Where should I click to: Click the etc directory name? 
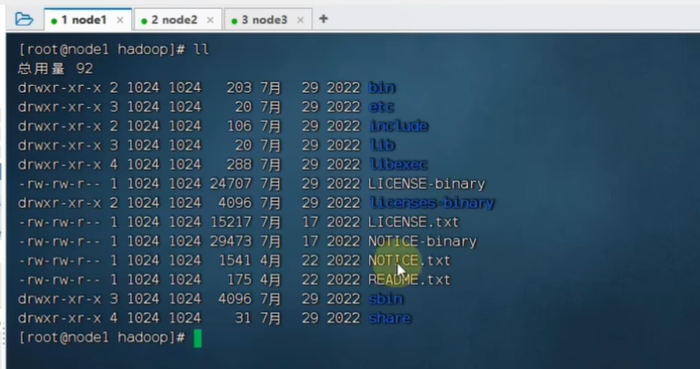pyautogui.click(x=381, y=107)
